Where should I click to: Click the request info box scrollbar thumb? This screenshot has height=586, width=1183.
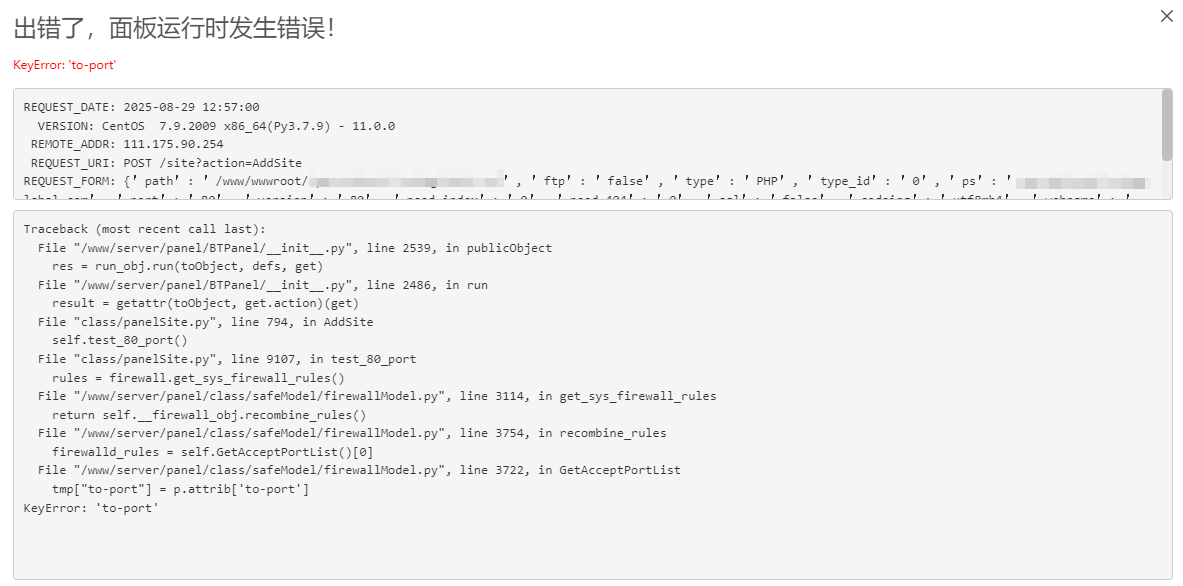pos(1166,124)
